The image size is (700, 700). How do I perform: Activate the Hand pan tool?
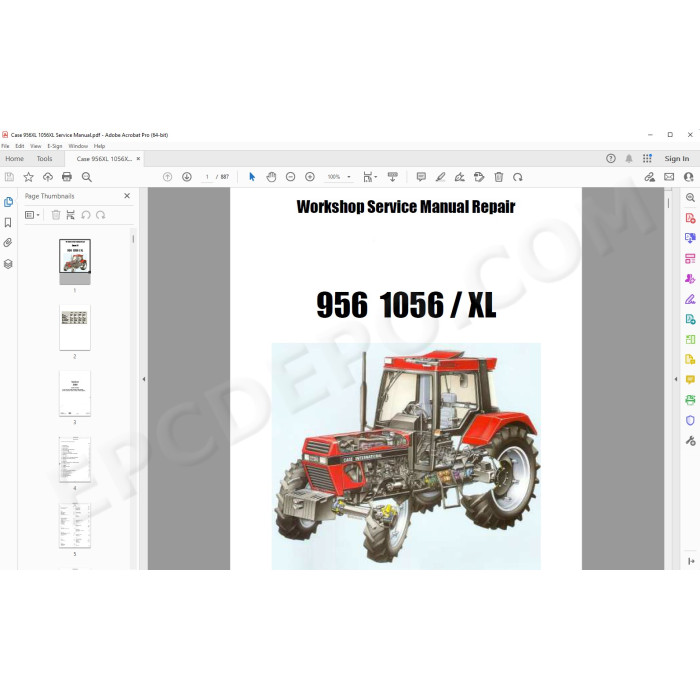pos(271,177)
